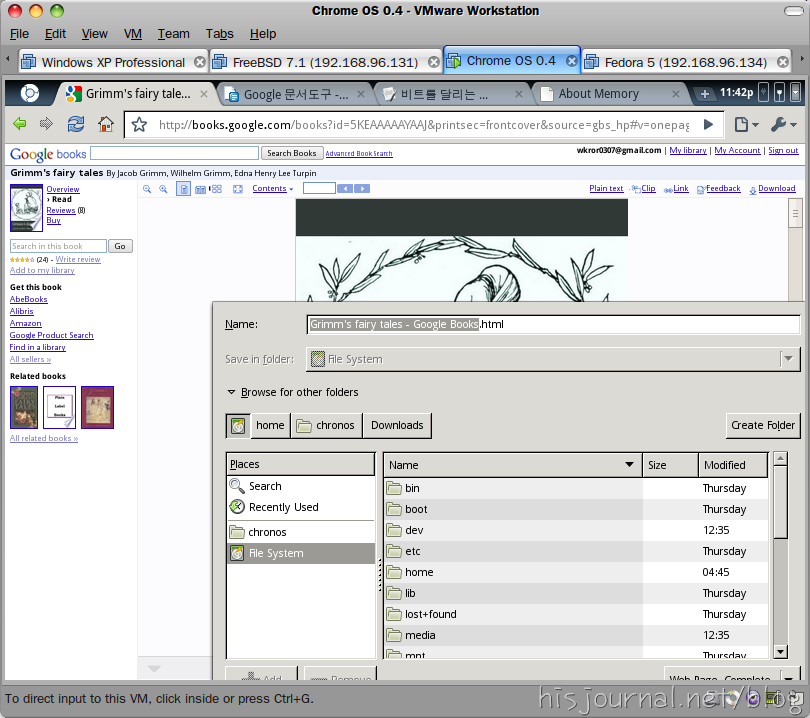Go to next book page arrow
Screen dimensions: 810x718
coord(362,189)
